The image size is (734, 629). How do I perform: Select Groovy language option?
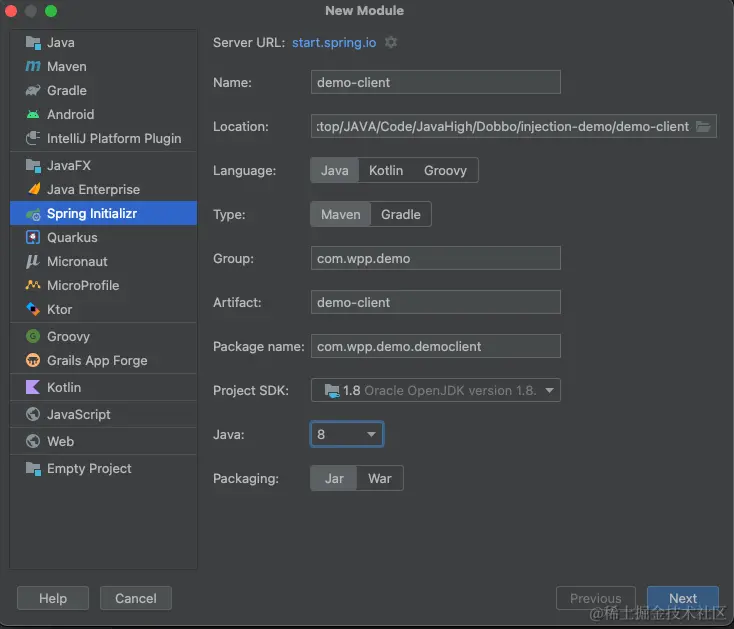click(x=445, y=171)
